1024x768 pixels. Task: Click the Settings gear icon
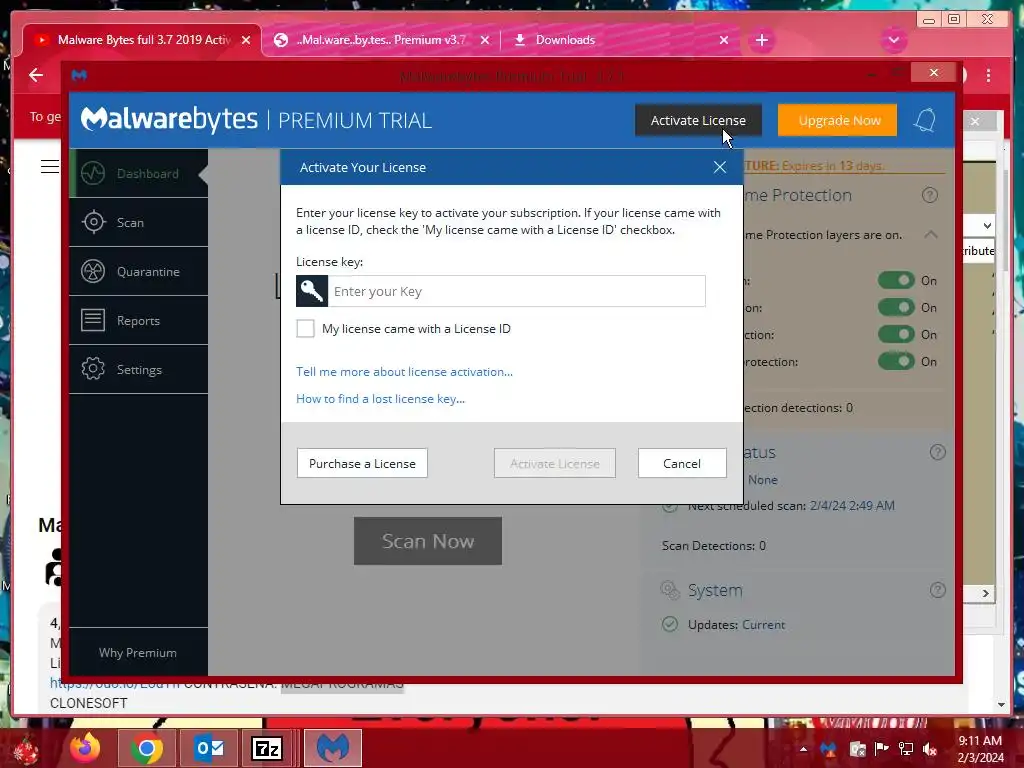pyautogui.click(x=93, y=369)
